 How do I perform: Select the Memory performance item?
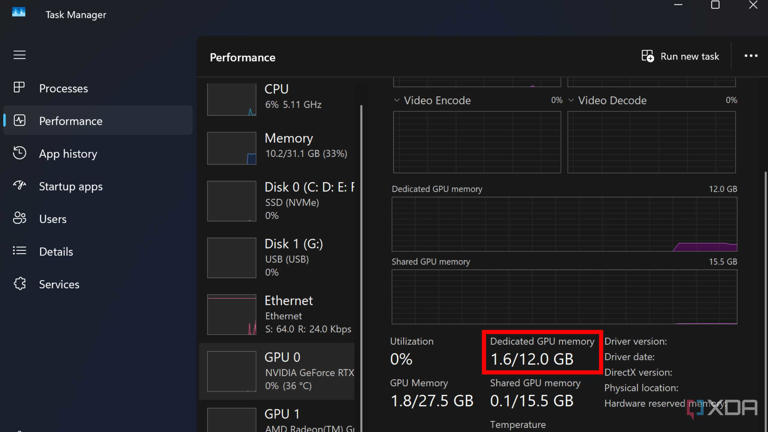[x=280, y=146]
